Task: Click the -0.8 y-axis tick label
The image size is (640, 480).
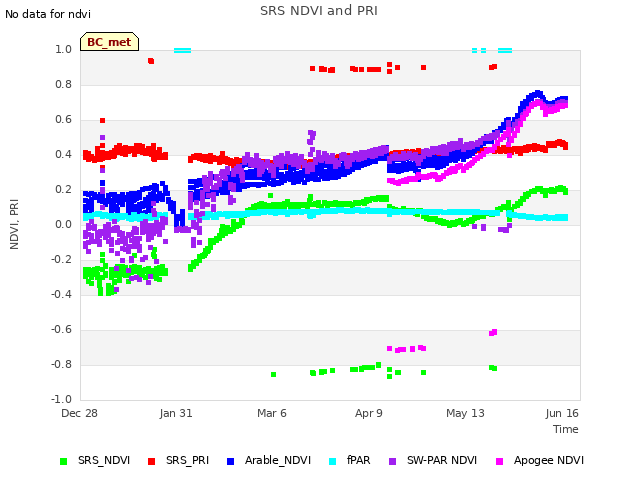Action: point(61,364)
